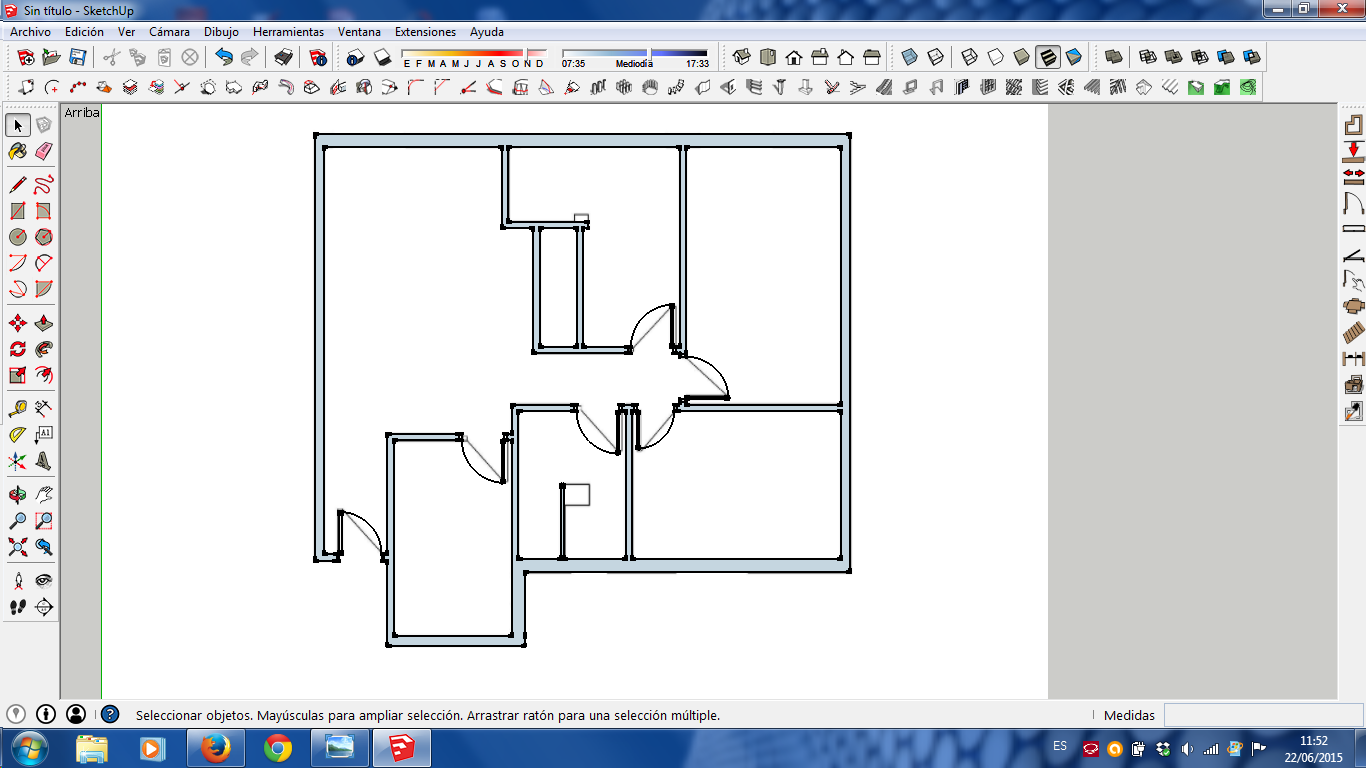Screen dimensions: 1366x768
Task: Select the Scale tool
Action: (18, 375)
